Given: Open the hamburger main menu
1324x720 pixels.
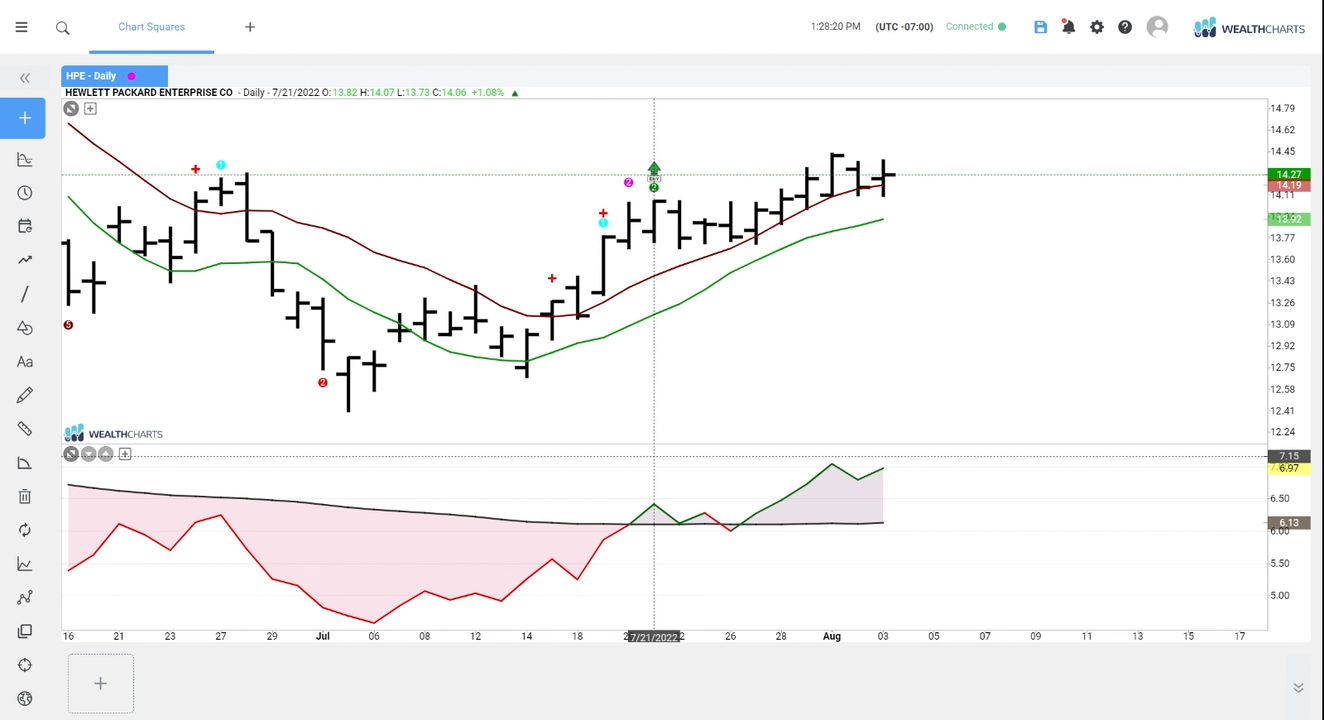Looking at the screenshot, I should pyautogui.click(x=21, y=27).
